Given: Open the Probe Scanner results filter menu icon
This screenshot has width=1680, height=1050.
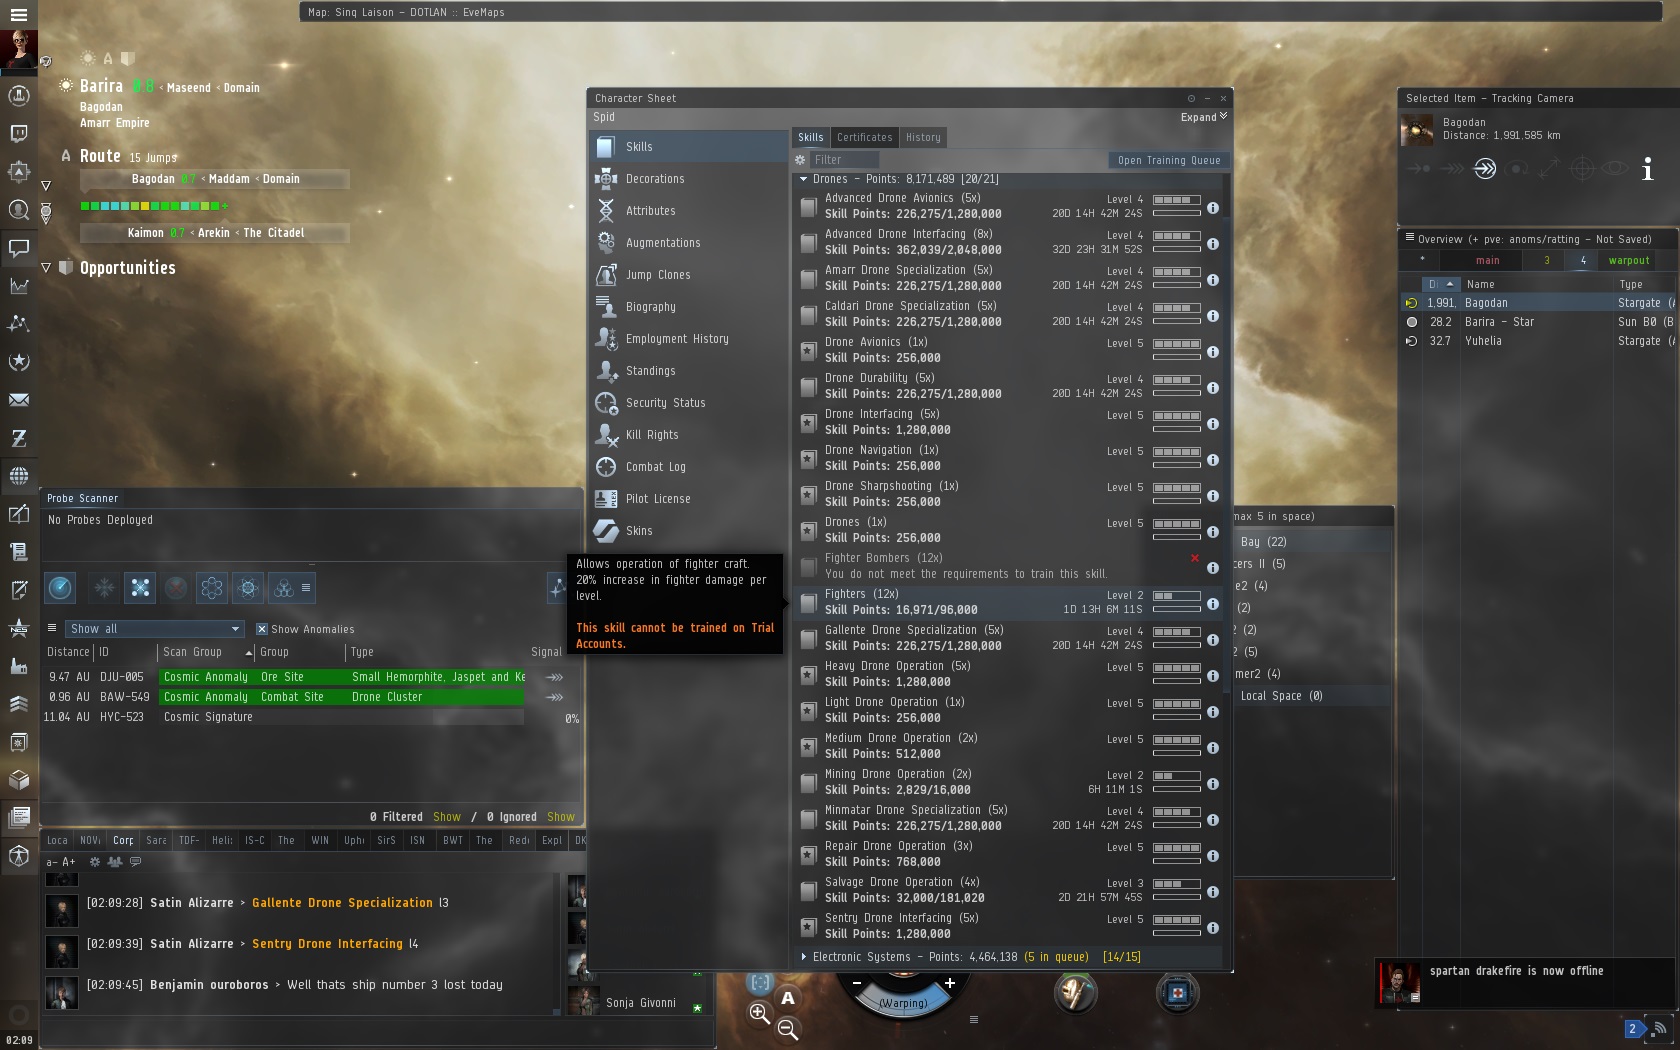Looking at the screenshot, I should tap(52, 629).
